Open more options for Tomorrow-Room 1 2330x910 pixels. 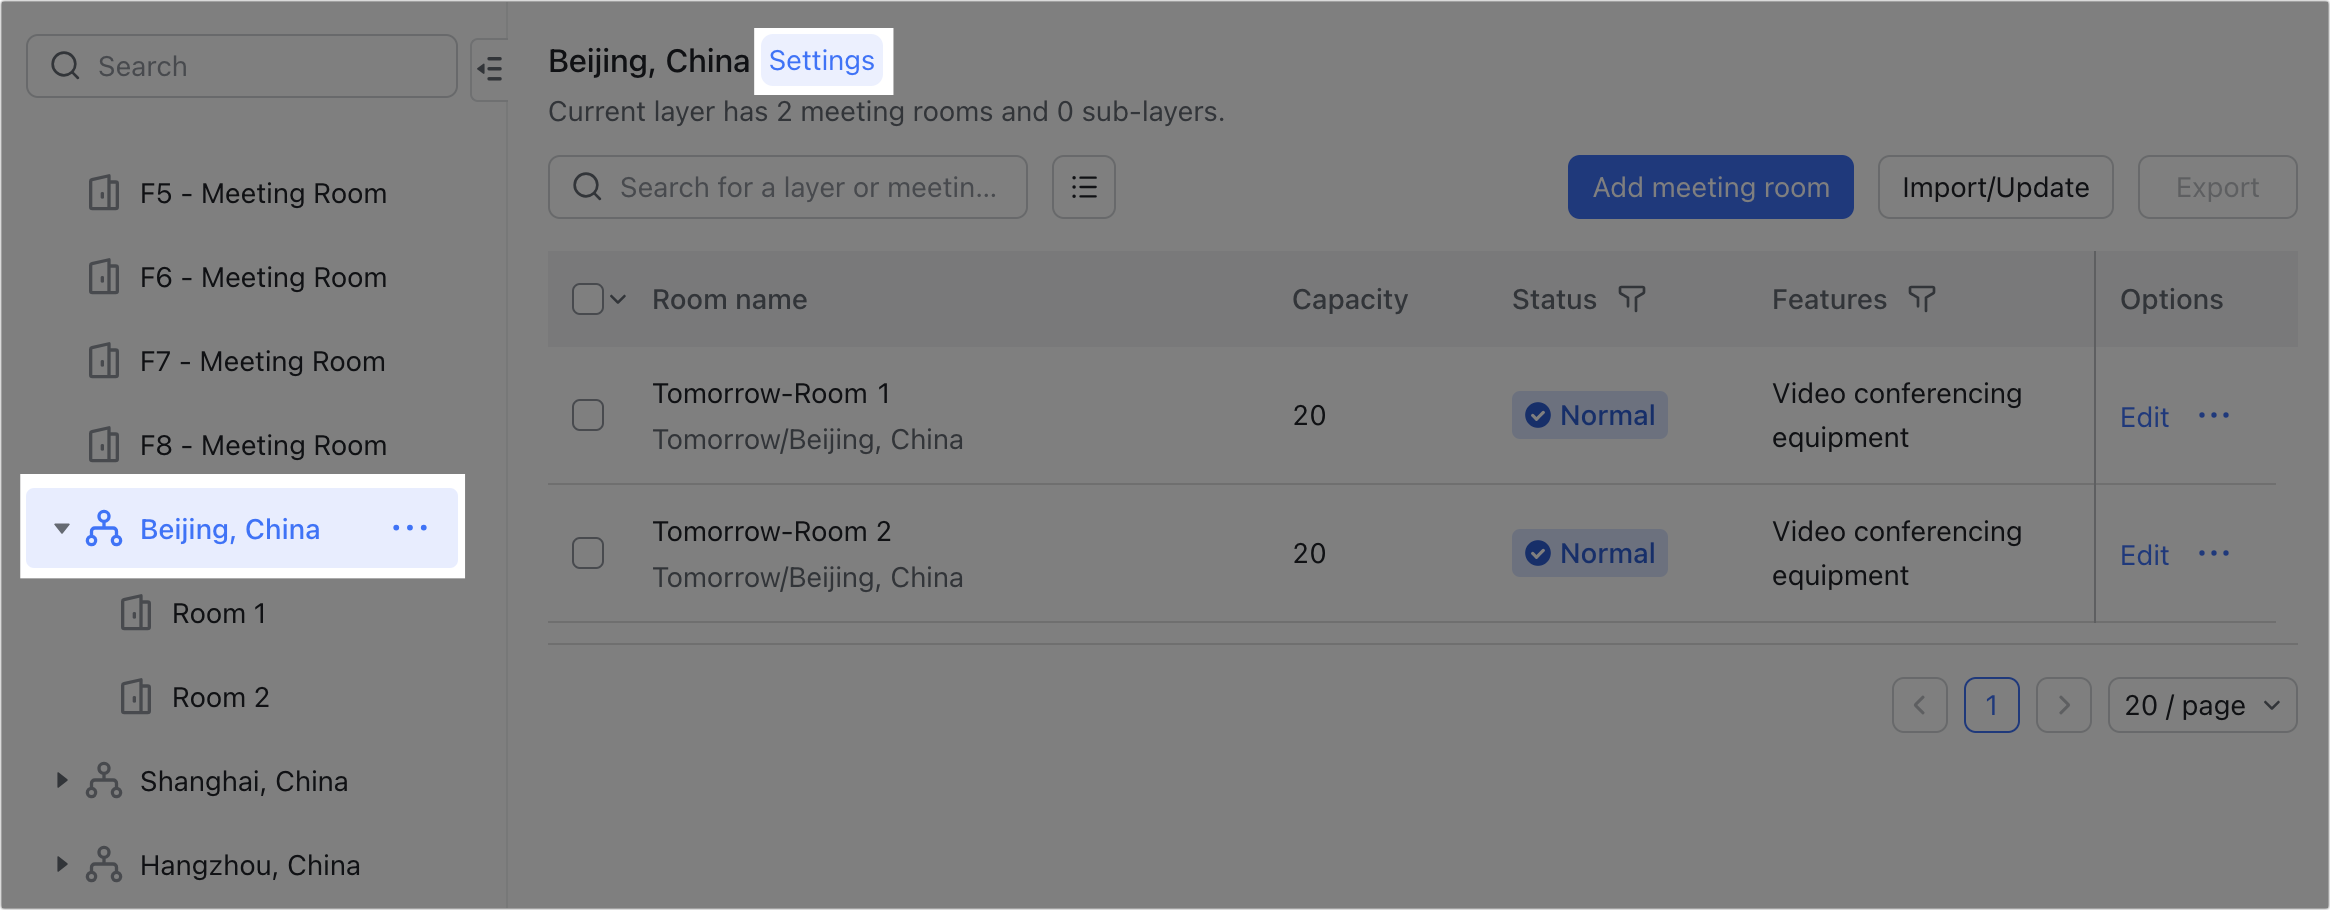coord(2215,416)
